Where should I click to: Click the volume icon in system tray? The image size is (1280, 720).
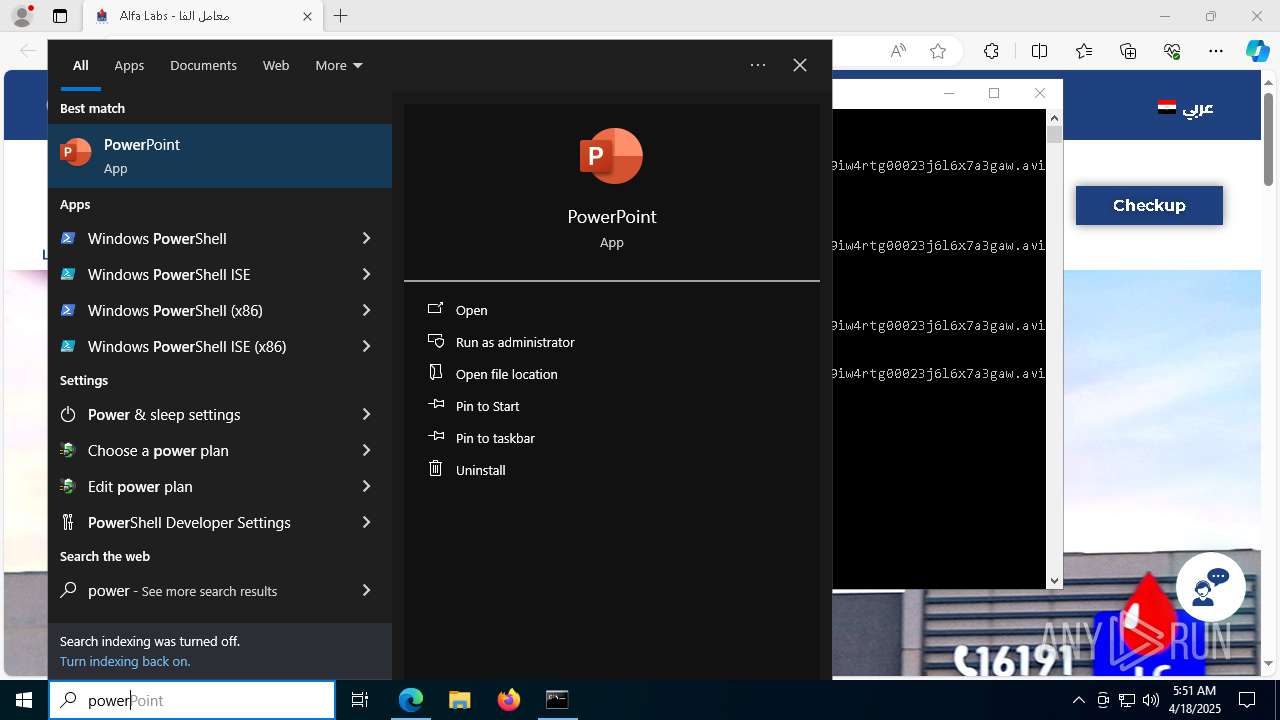[1150, 700]
